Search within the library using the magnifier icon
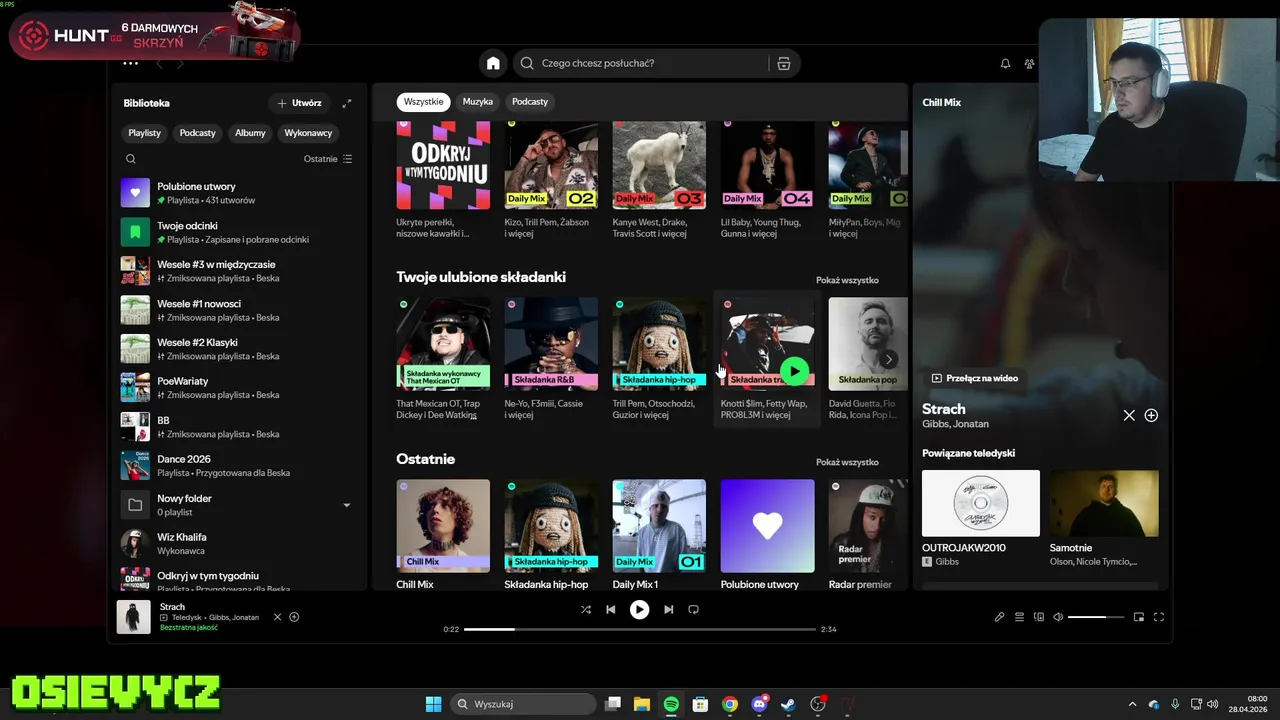The height and width of the screenshot is (720, 1280). [131, 159]
